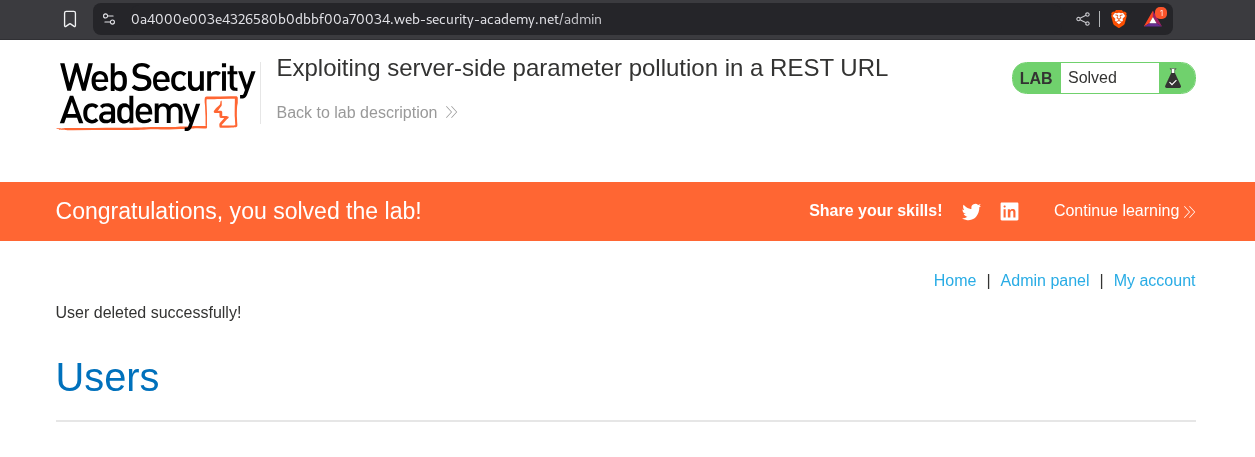1255x457 pixels.
Task: Share on LinkedIn via its icon
Action: click(x=1010, y=211)
